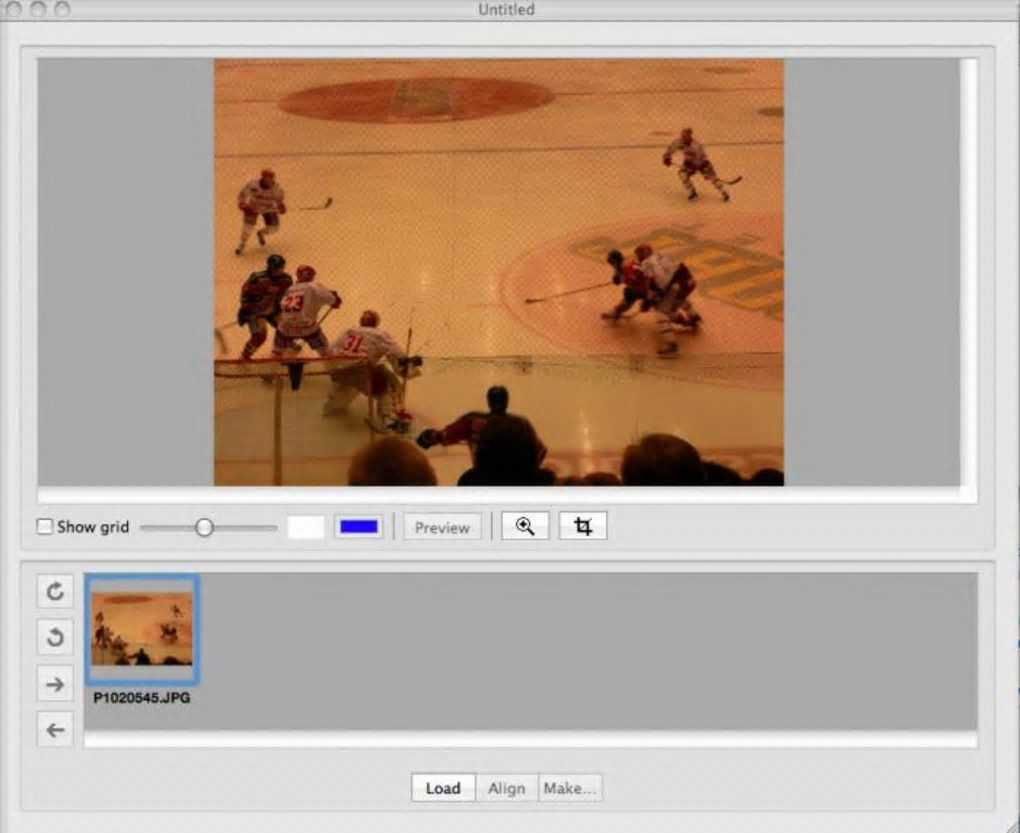Select the magnifier zoom tool
The height and width of the screenshot is (833, 1020).
(525, 527)
